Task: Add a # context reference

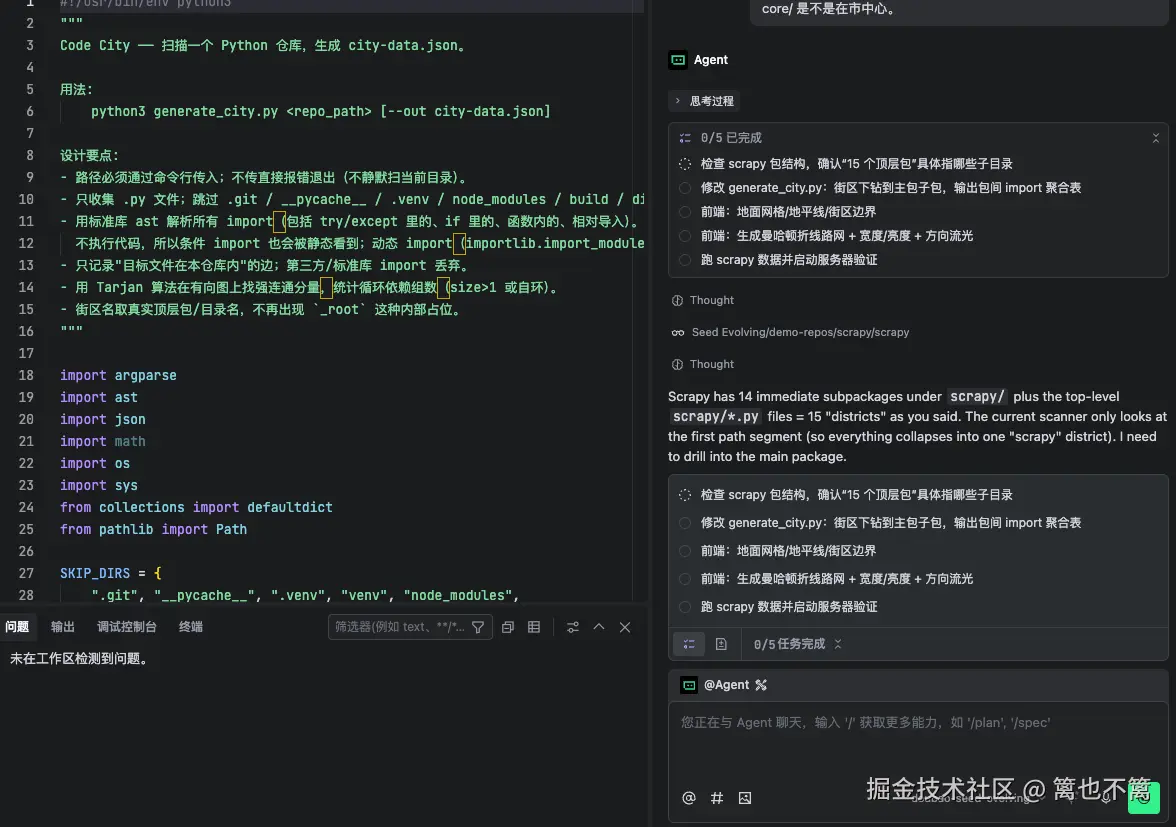Action: click(717, 798)
